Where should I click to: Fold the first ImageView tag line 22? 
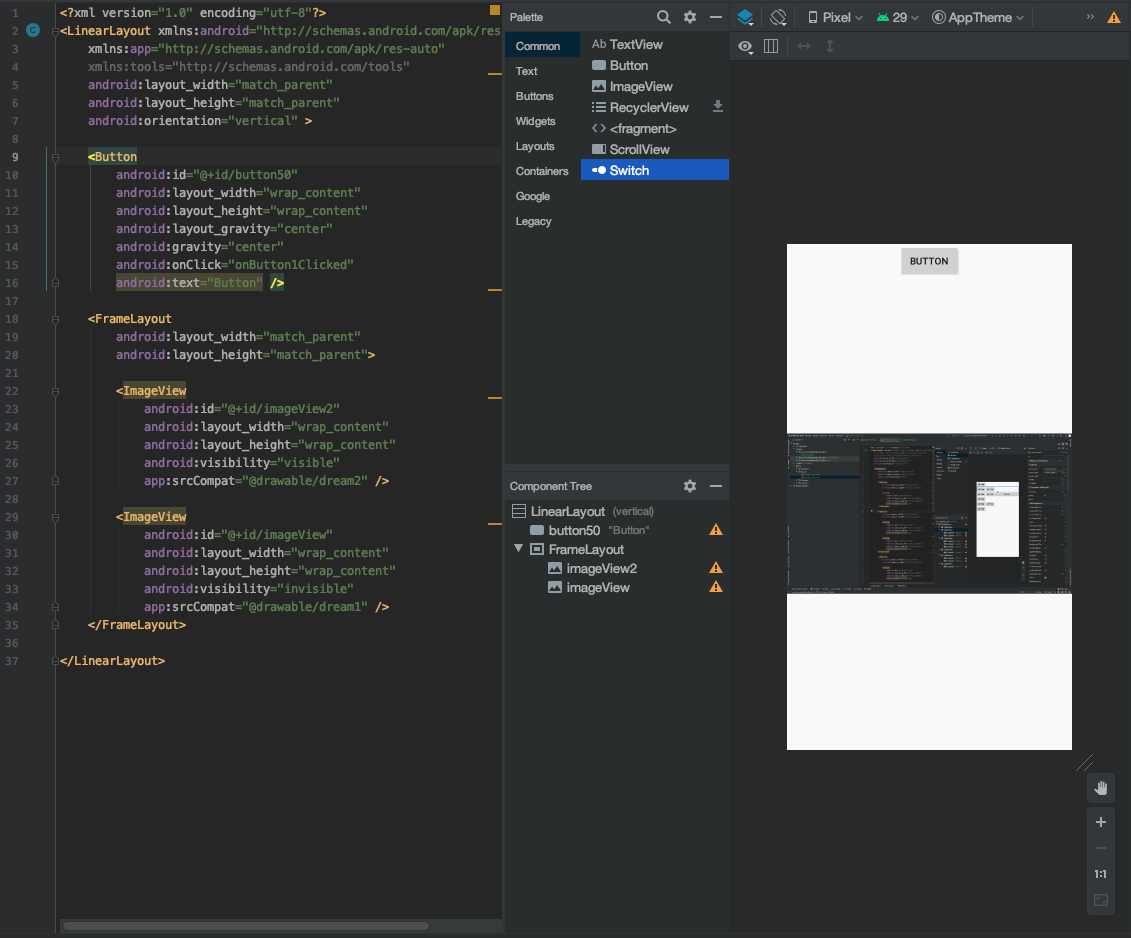click(x=56, y=391)
